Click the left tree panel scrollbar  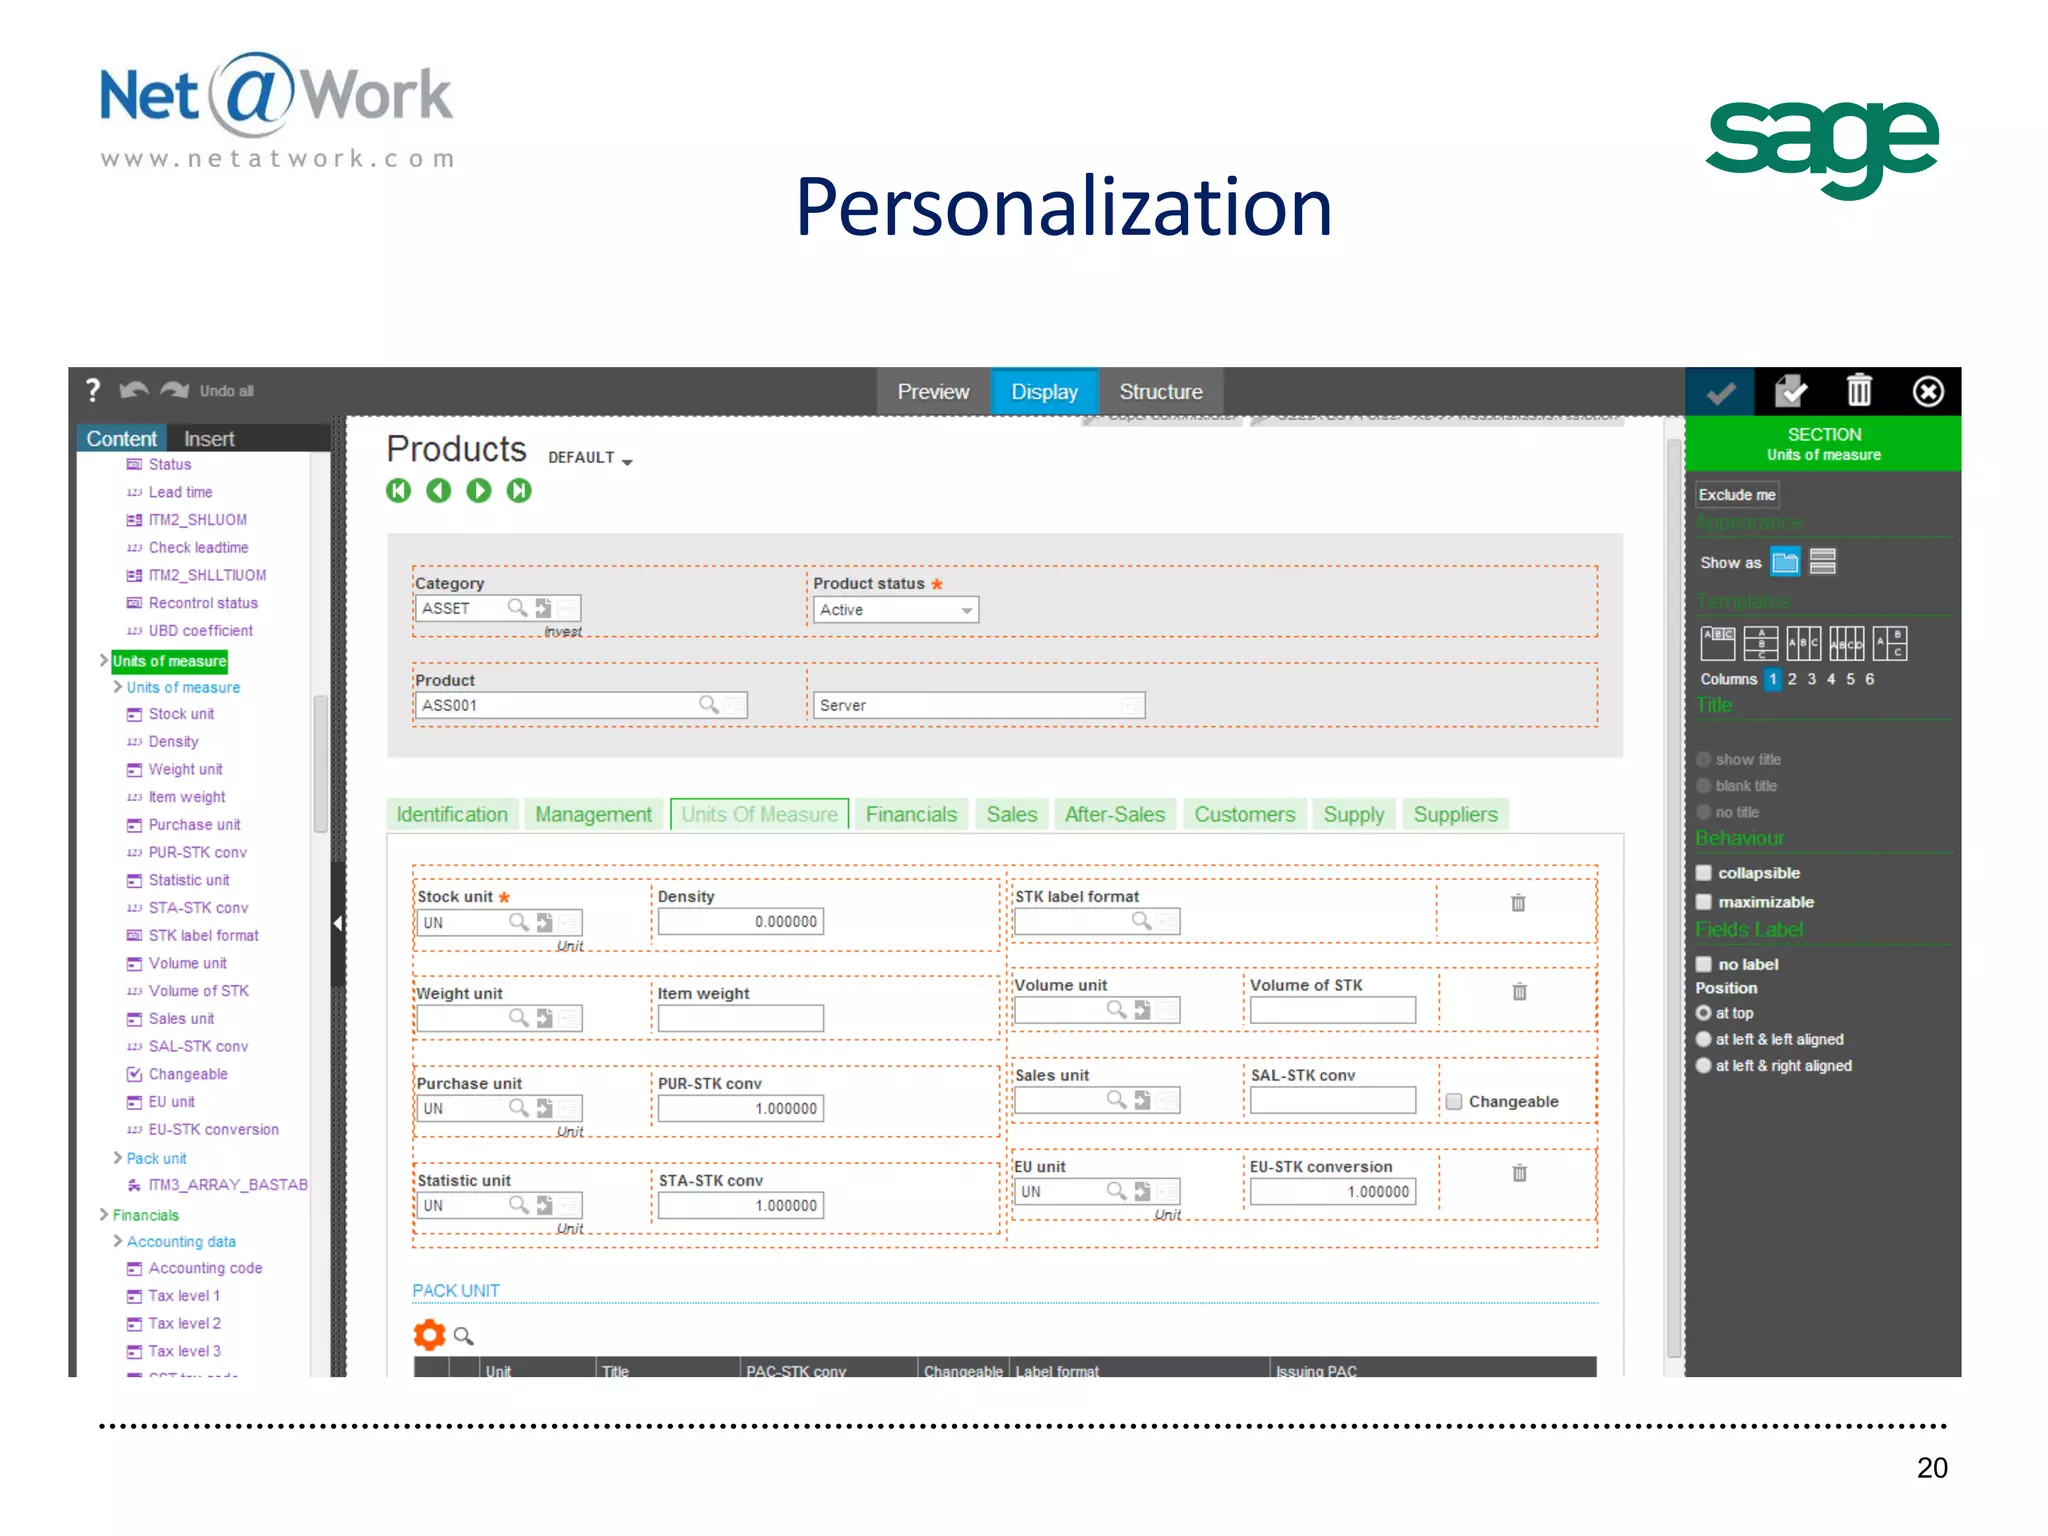pos(320,764)
